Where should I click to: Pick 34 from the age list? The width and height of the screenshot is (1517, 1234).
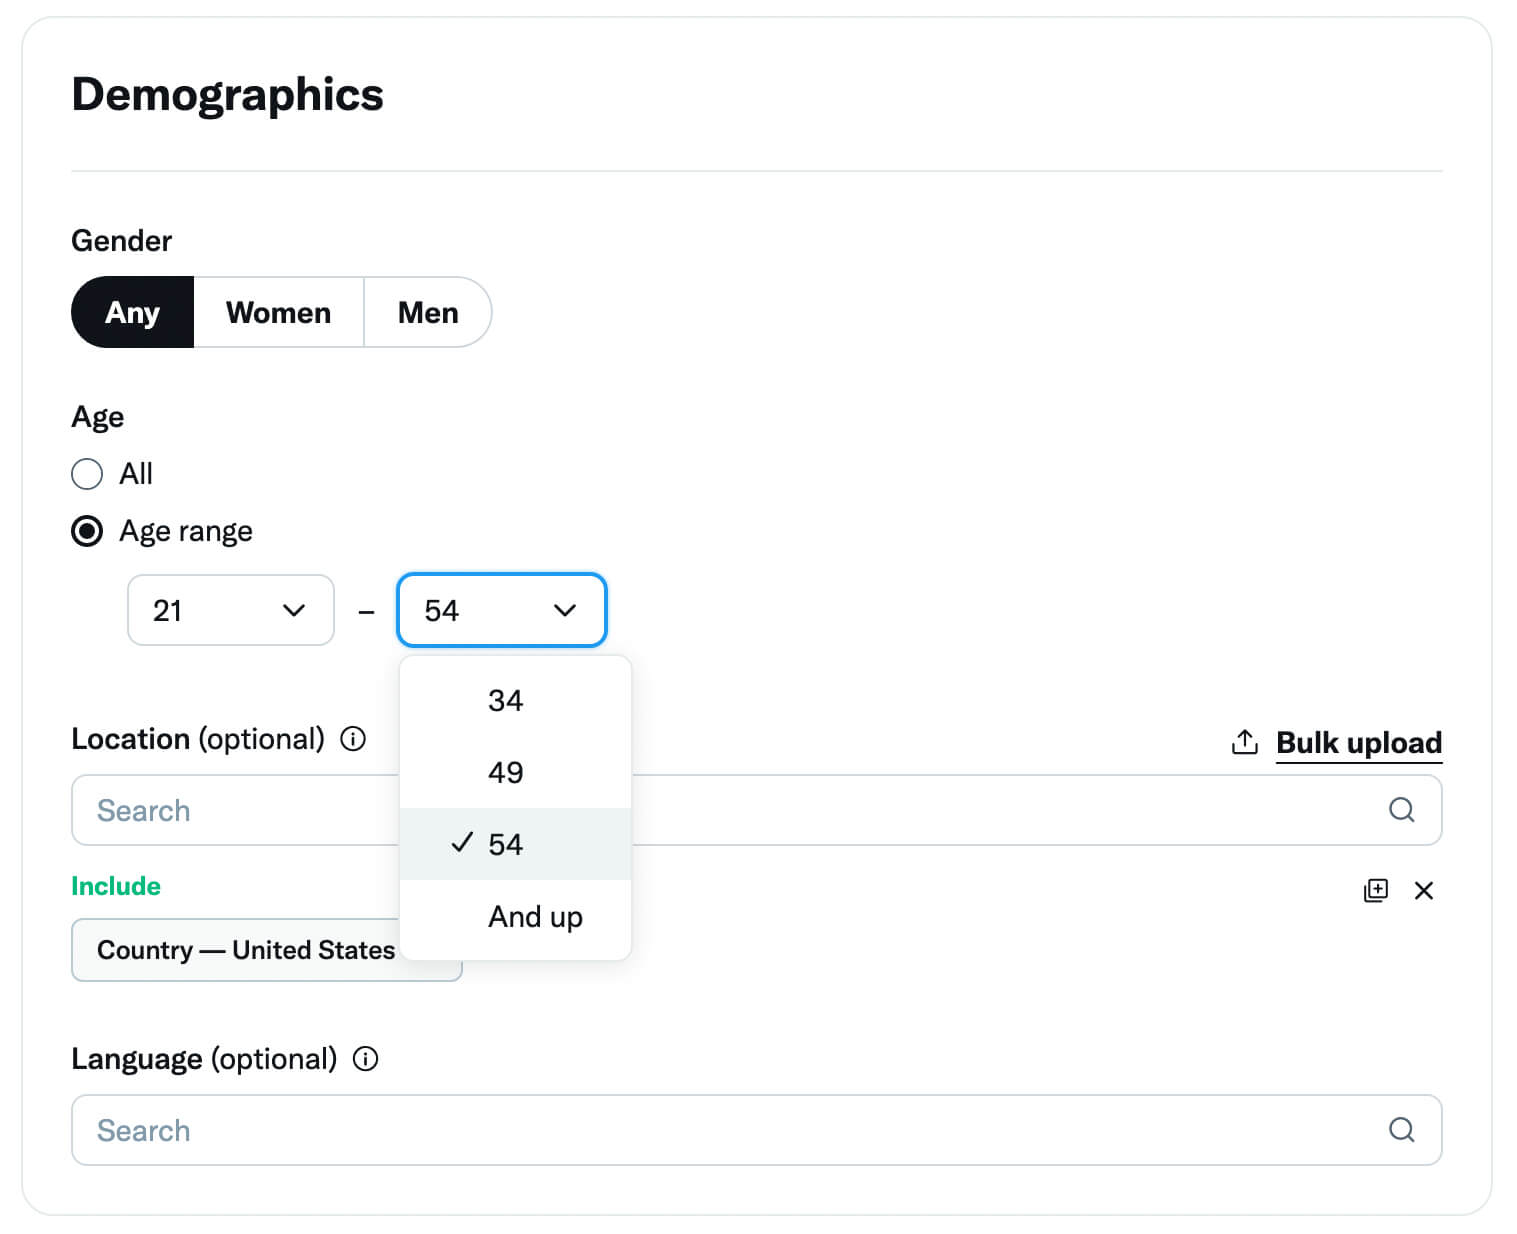515,700
